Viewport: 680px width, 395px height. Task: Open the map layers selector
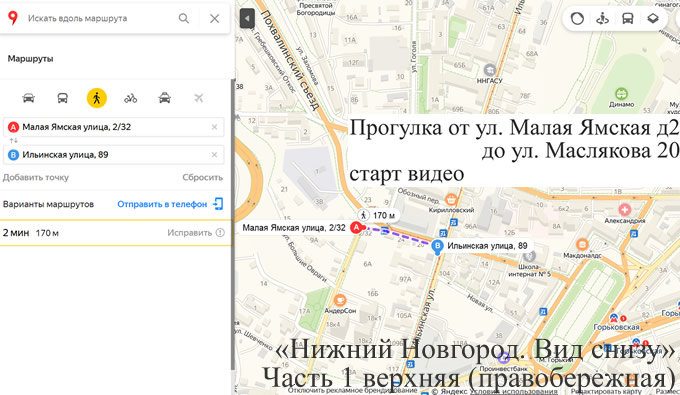click(653, 19)
